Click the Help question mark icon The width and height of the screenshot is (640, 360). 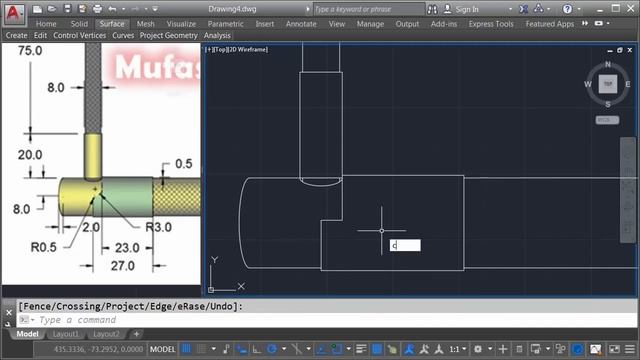[567, 9]
